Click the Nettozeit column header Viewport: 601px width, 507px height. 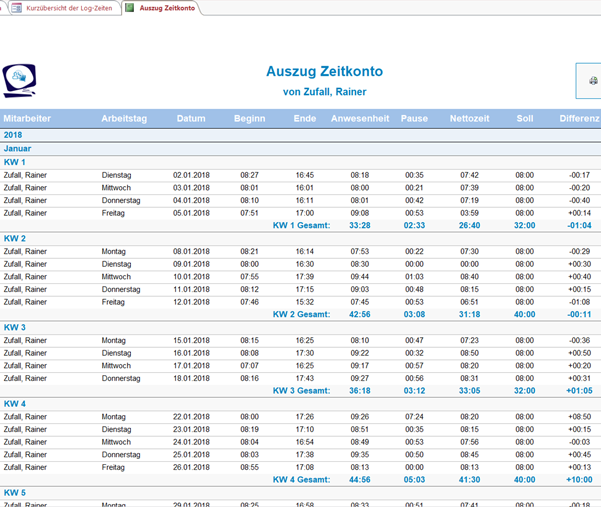click(470, 118)
